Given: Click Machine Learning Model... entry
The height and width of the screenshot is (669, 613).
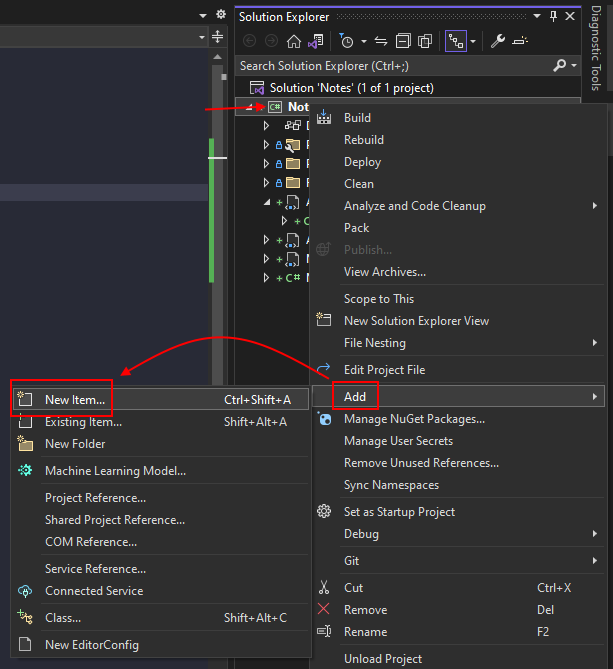Looking at the screenshot, I should pos(161,471).
